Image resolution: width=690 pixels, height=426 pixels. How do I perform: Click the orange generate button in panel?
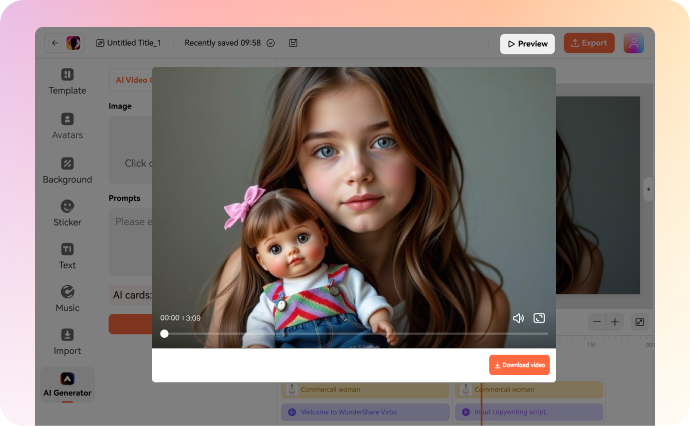tap(130, 324)
